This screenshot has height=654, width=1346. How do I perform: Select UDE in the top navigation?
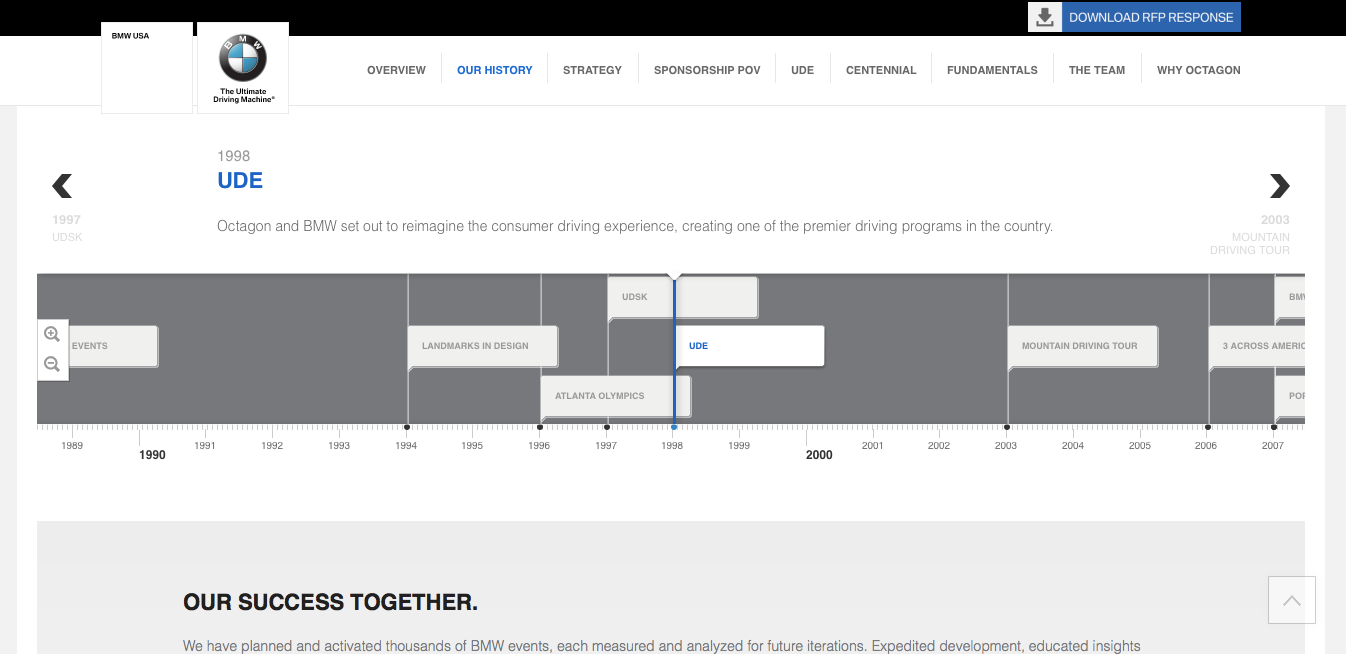(802, 70)
